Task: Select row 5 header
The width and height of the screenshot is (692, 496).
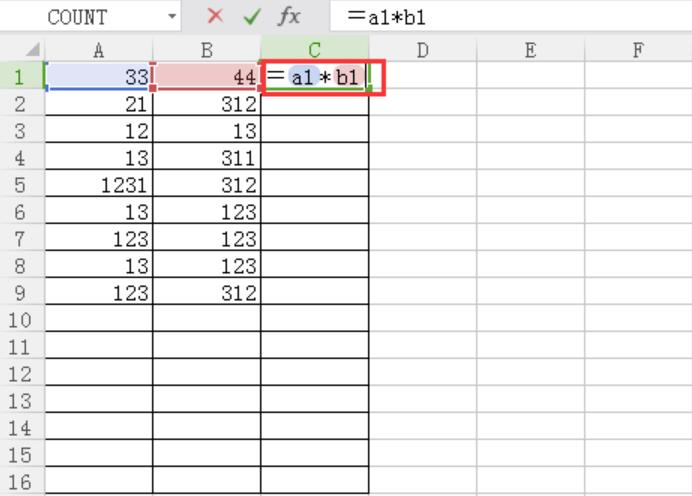Action: point(22,183)
